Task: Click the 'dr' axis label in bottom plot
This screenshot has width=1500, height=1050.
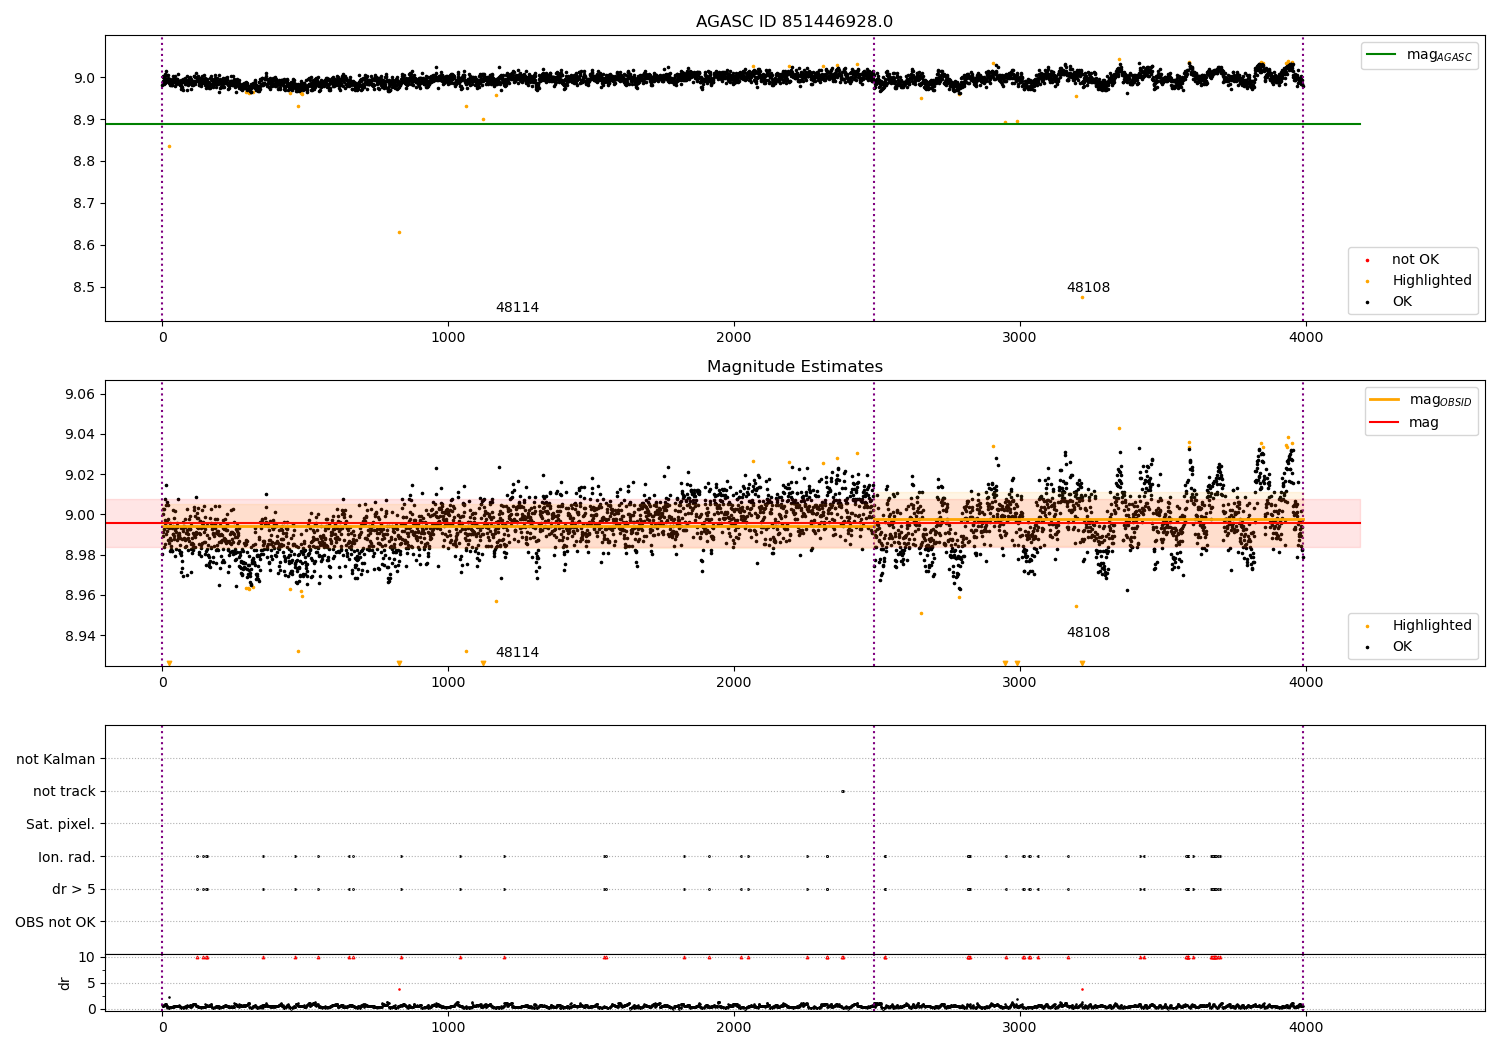Action: click(x=65, y=983)
